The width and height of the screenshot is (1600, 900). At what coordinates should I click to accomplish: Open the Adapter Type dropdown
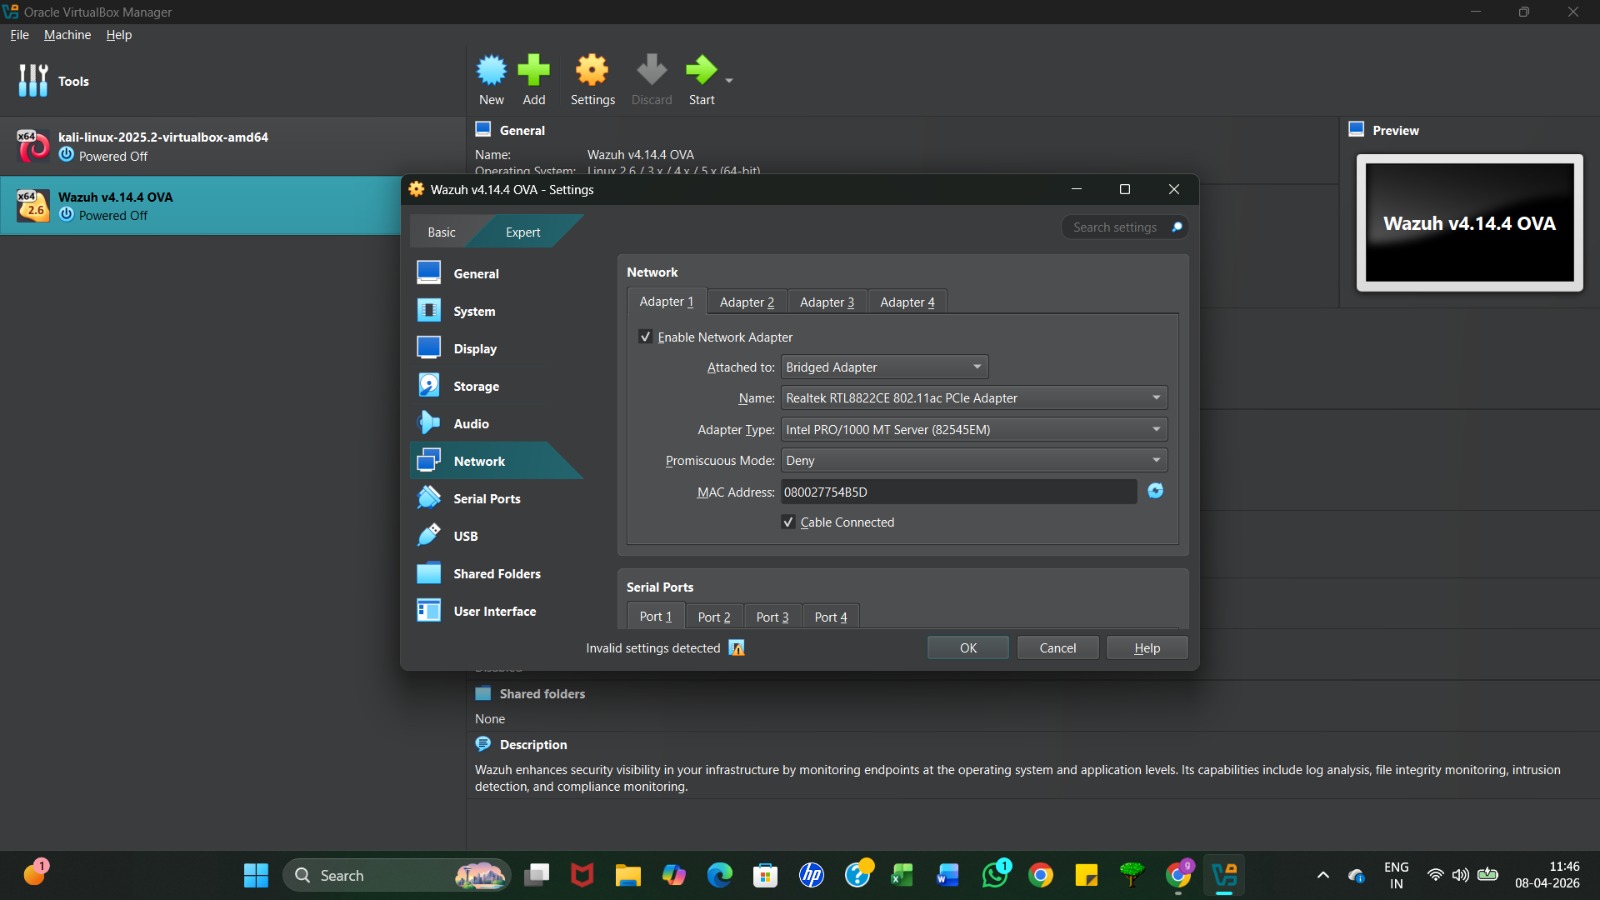pyautogui.click(x=974, y=429)
